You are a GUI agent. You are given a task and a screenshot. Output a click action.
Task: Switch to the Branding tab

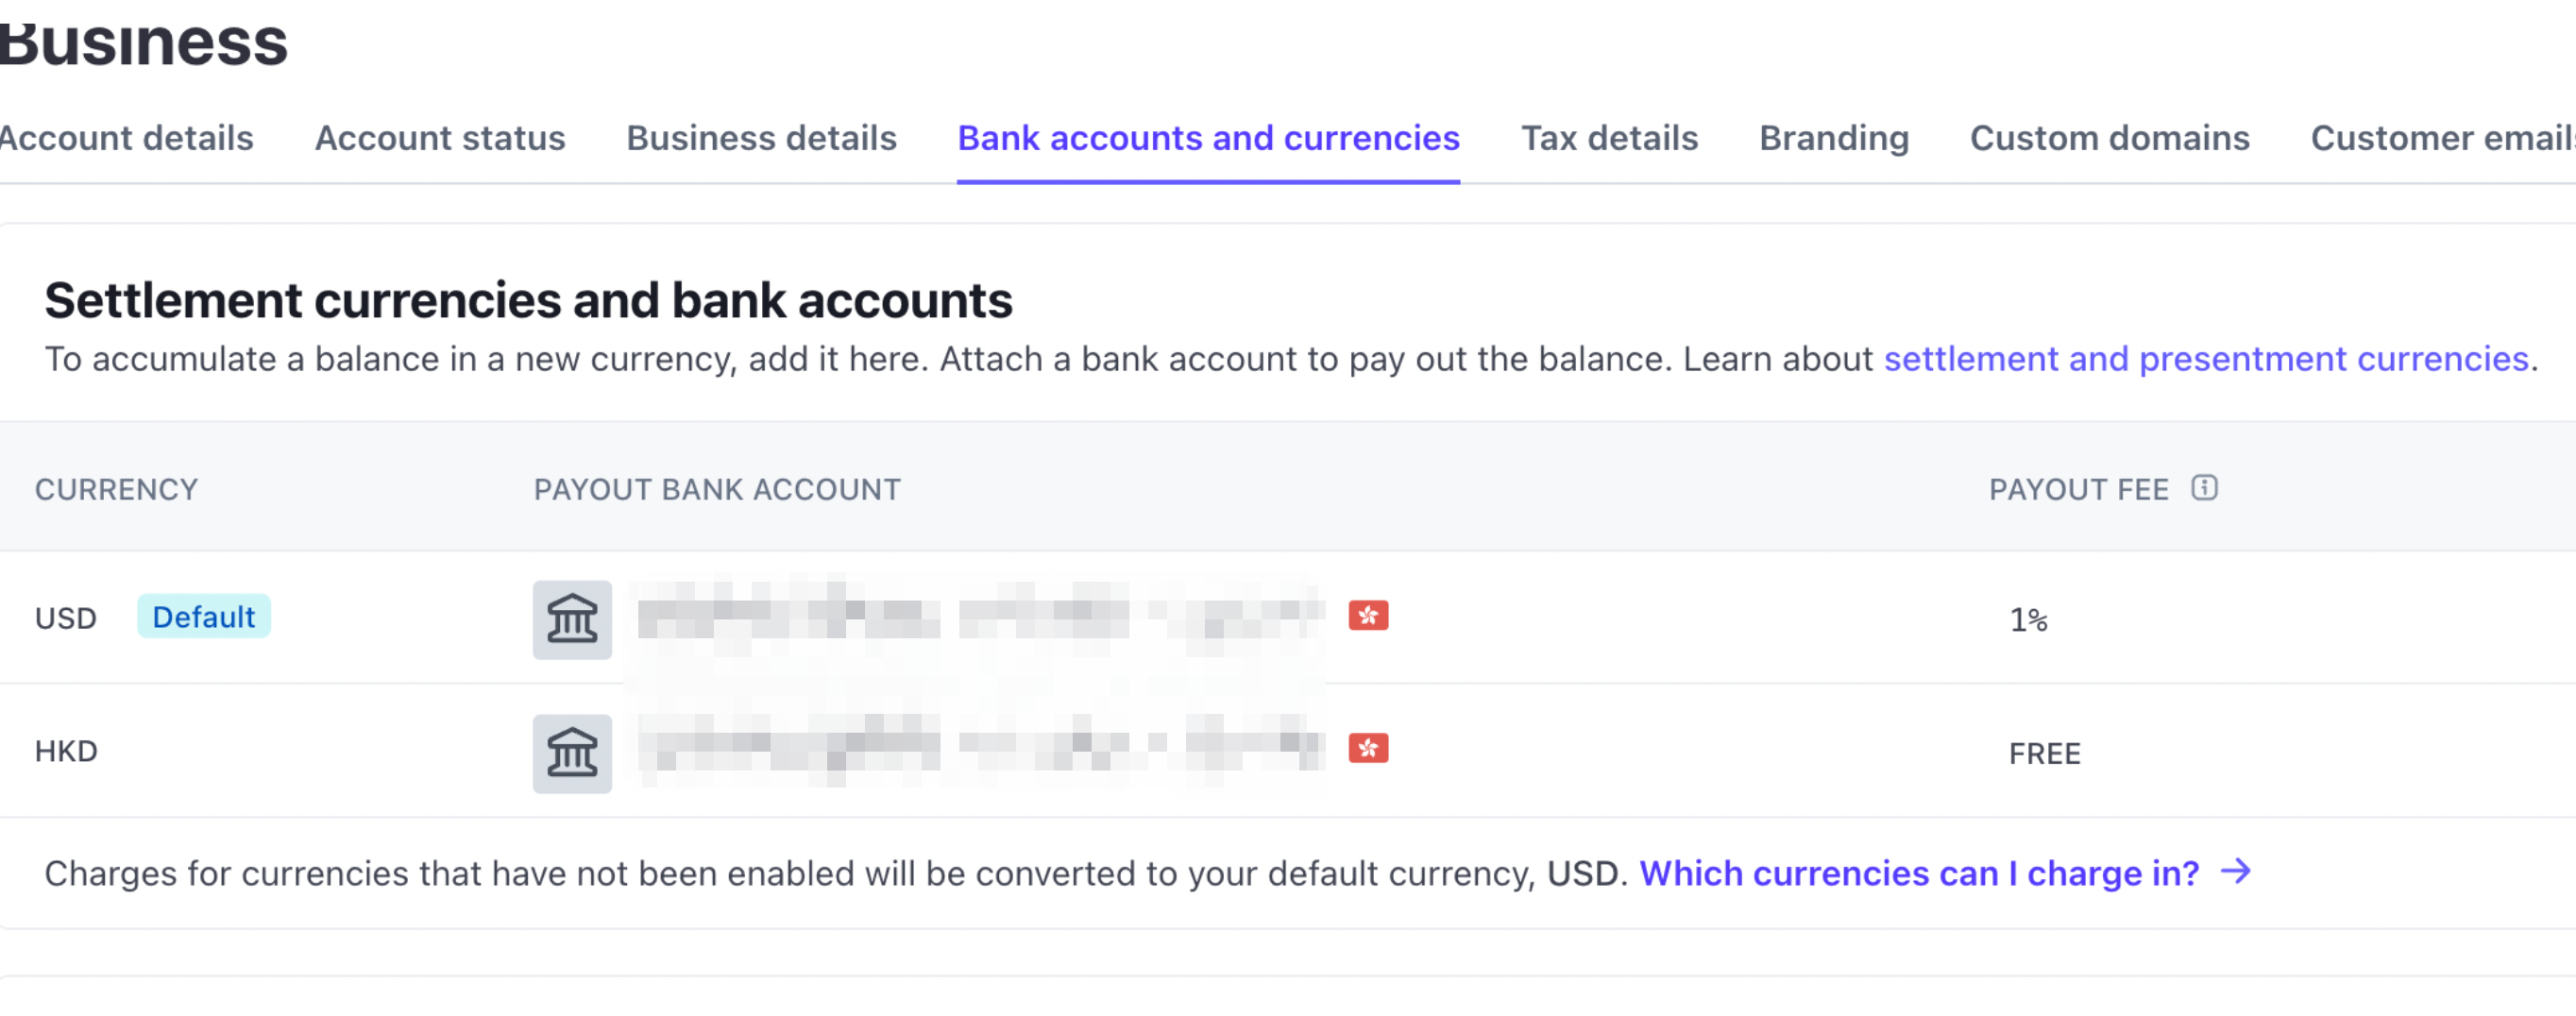1834,138
